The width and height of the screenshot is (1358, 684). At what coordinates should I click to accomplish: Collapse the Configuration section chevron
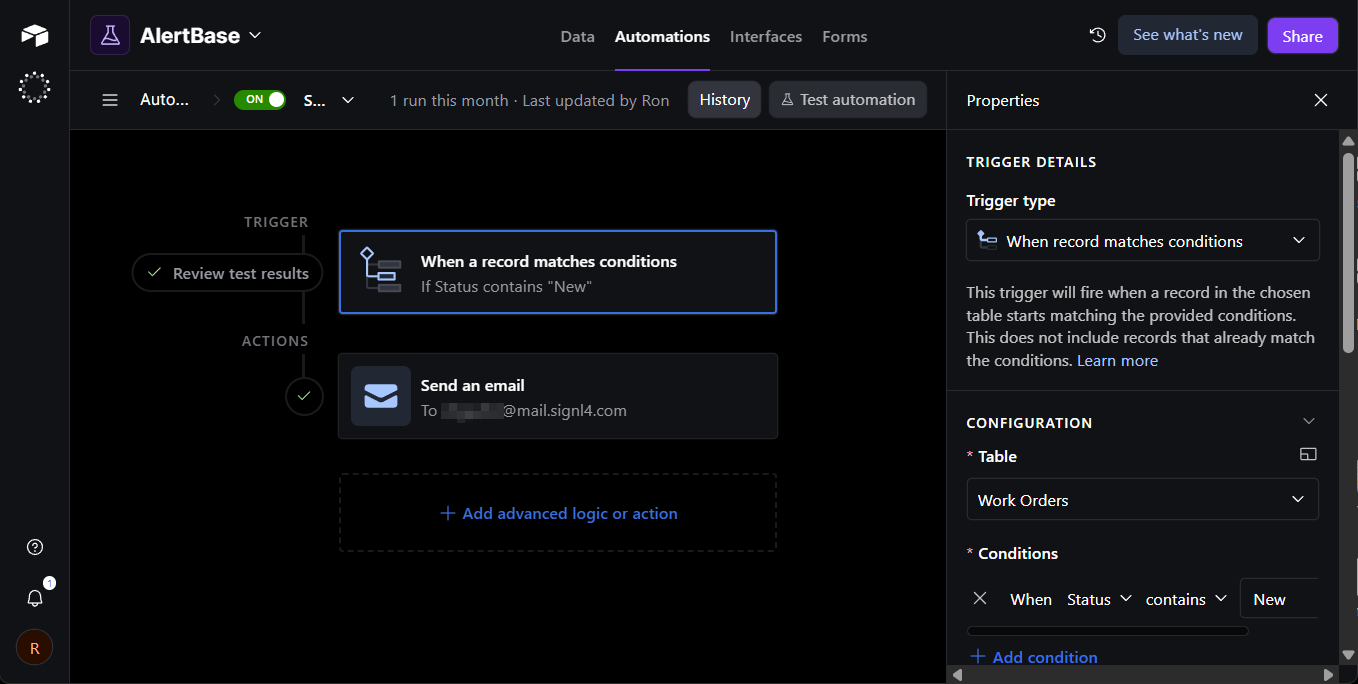point(1309,421)
